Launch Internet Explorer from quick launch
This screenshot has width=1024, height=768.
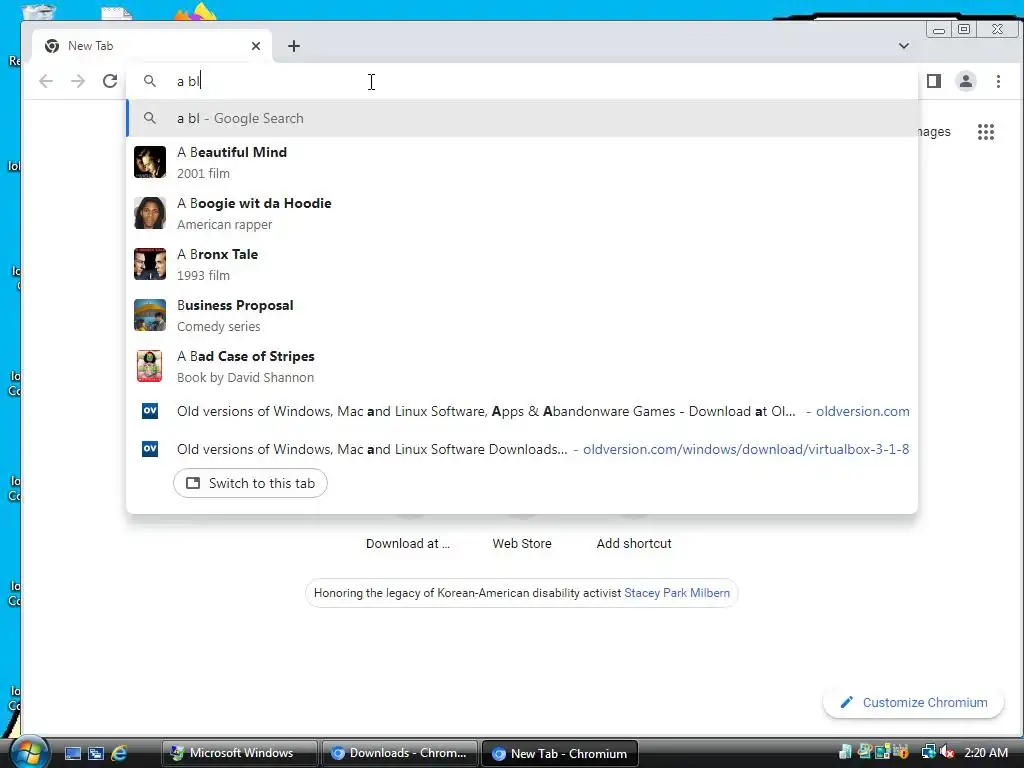[x=119, y=753]
